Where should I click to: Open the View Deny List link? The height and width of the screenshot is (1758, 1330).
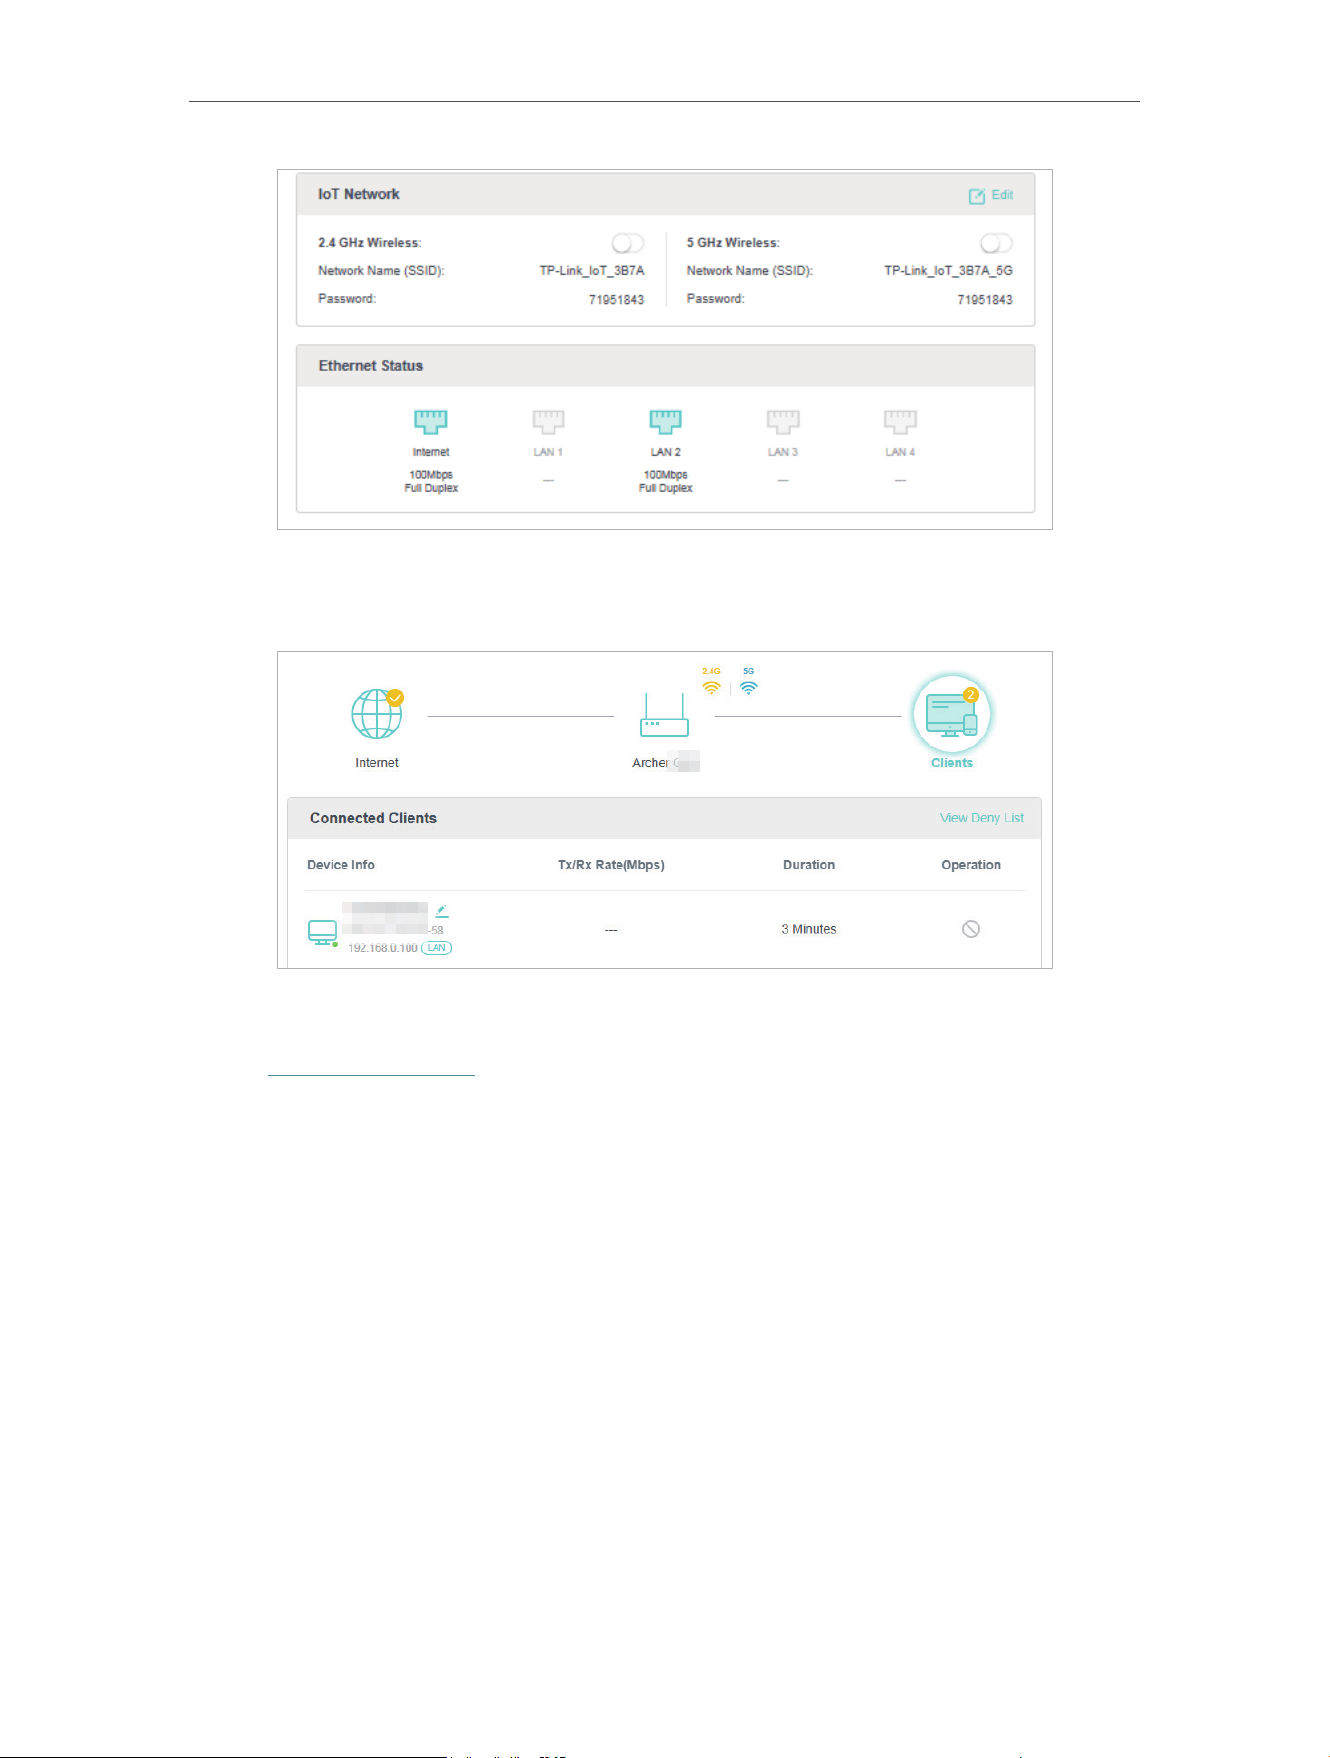point(982,818)
